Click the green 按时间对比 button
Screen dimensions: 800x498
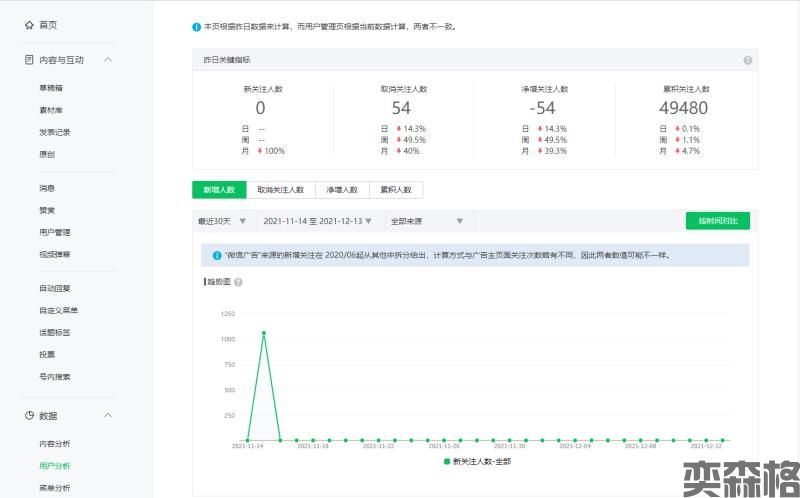(717, 221)
